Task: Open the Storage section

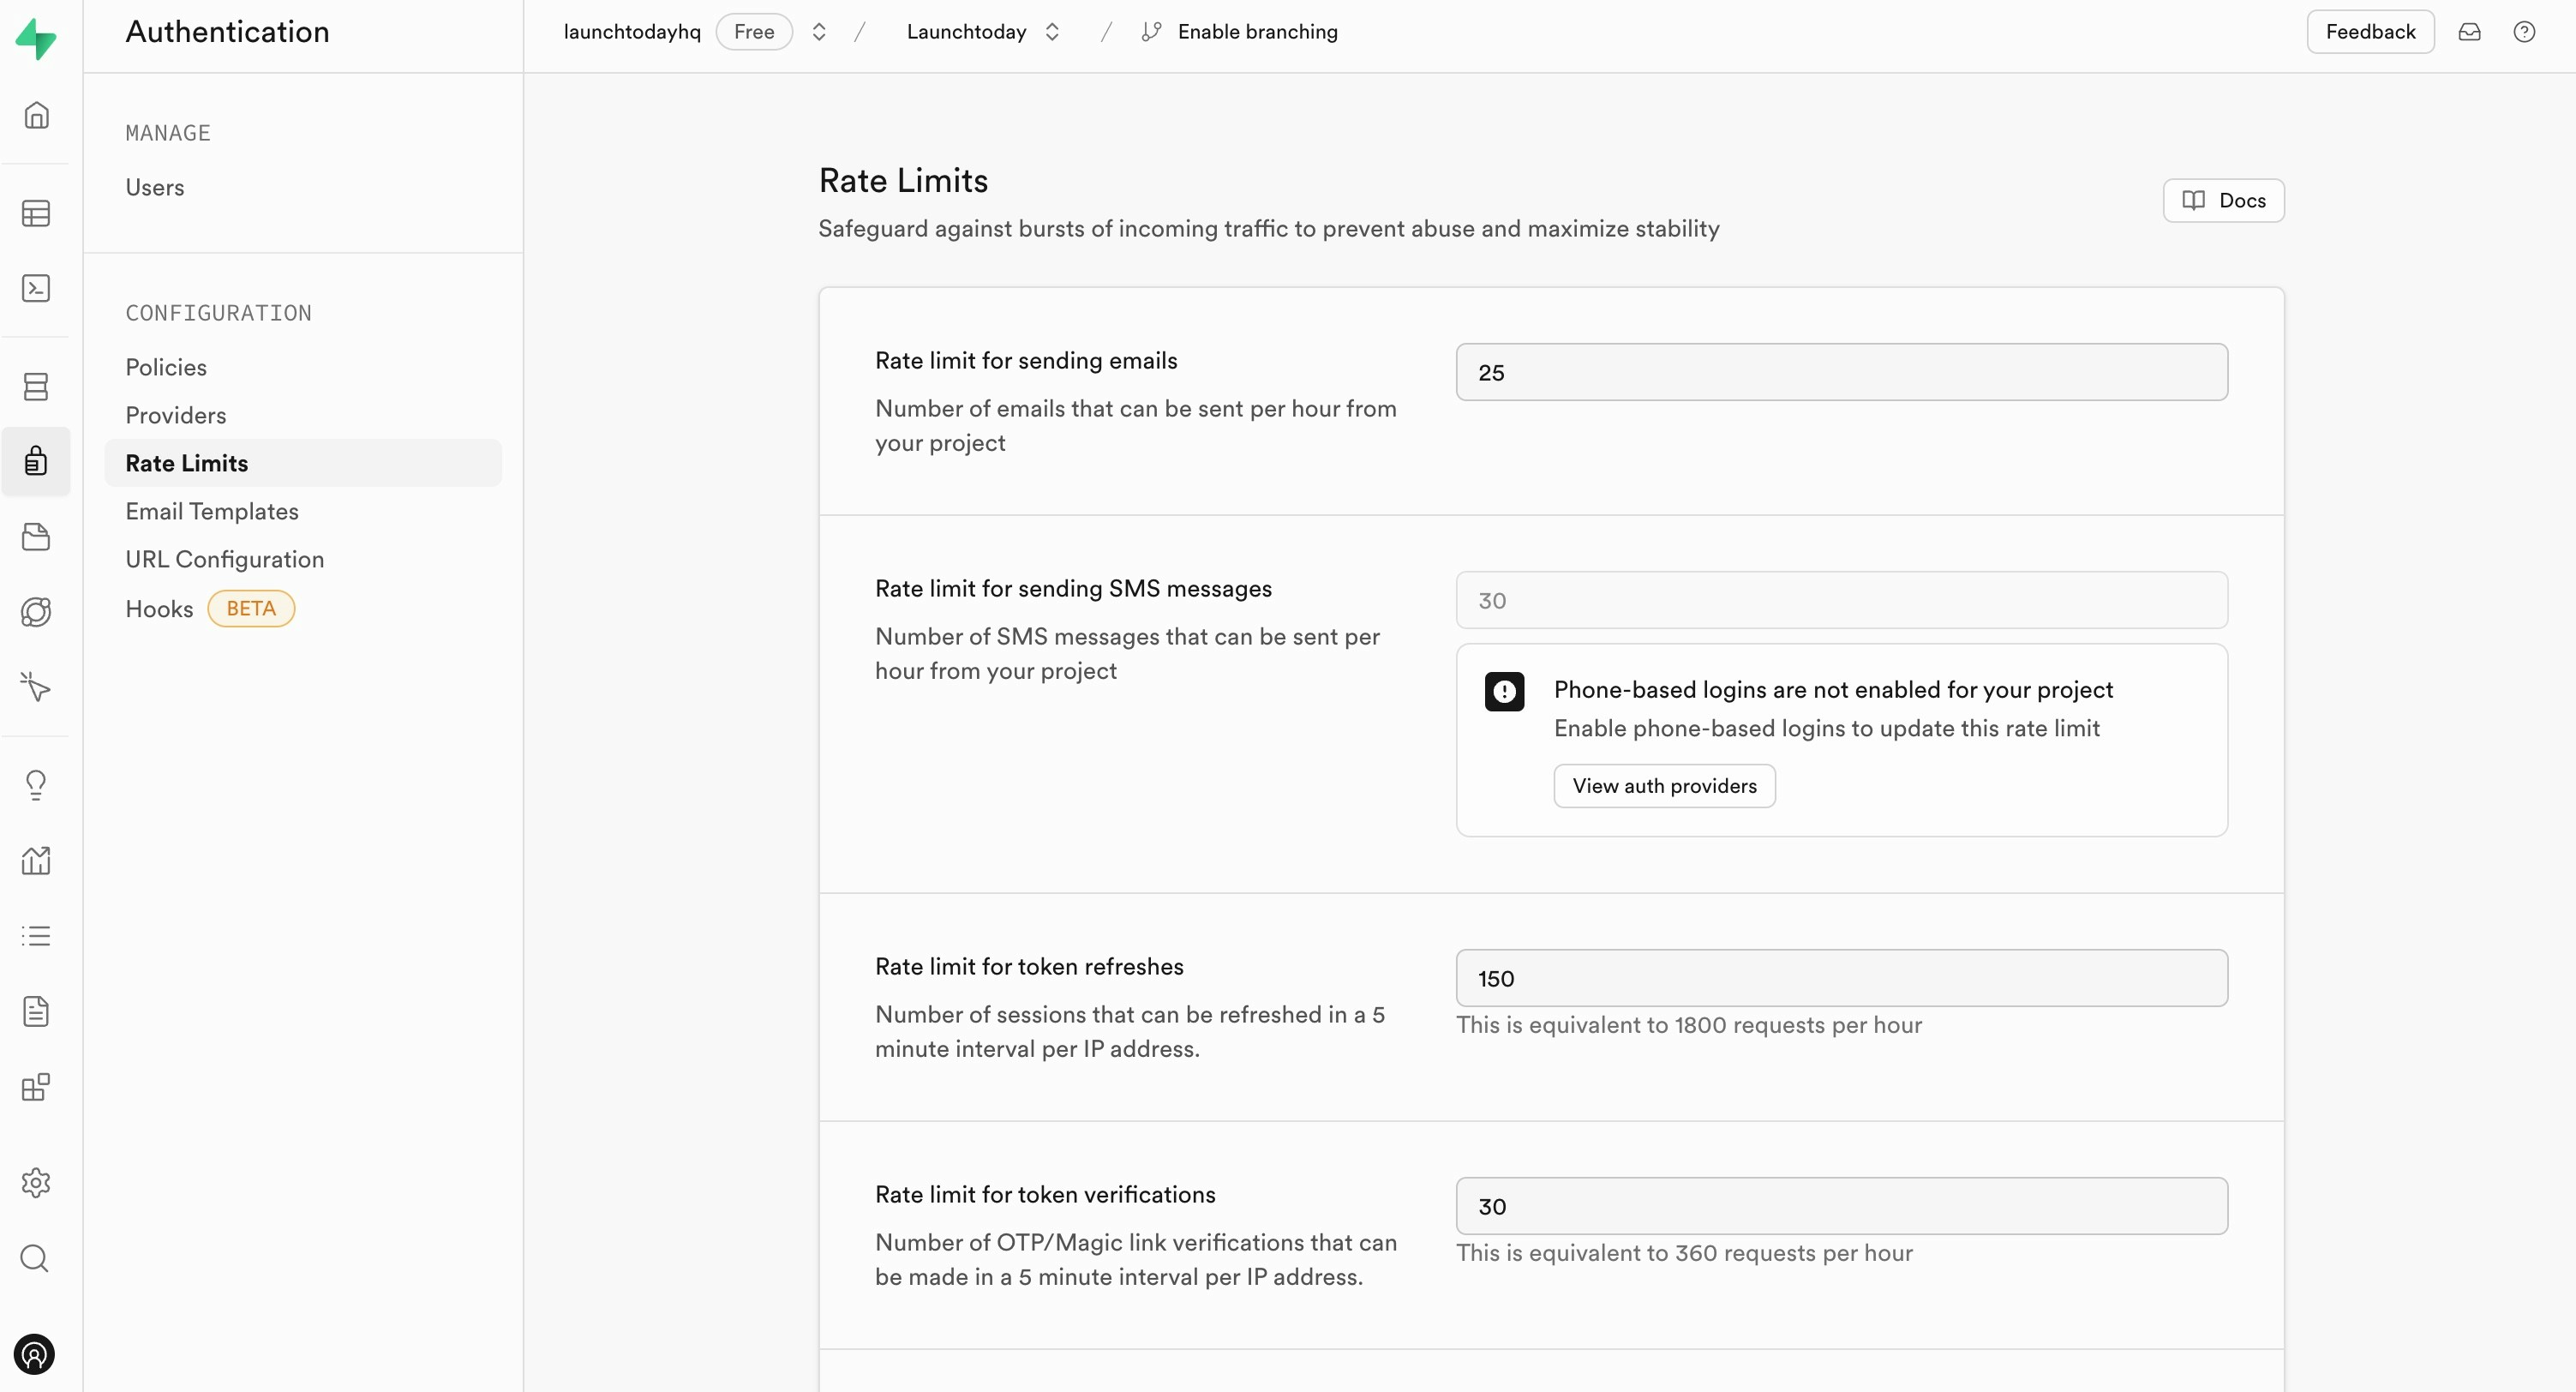Action: 36,537
